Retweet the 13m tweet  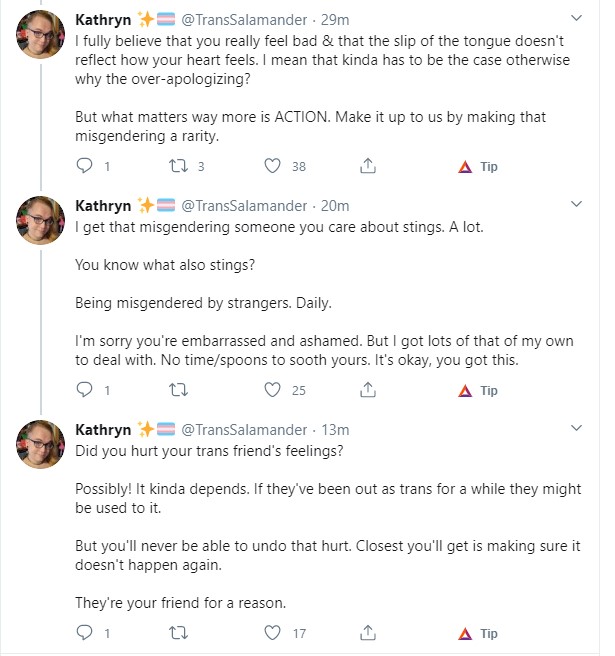pyautogui.click(x=178, y=633)
